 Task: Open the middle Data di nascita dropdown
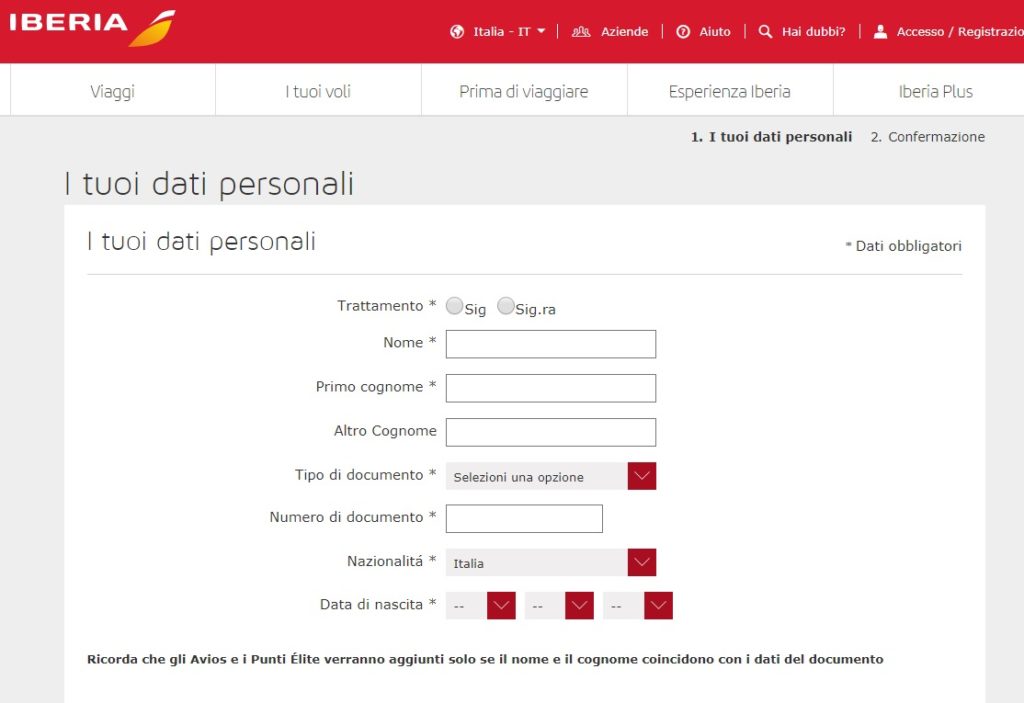[579, 605]
